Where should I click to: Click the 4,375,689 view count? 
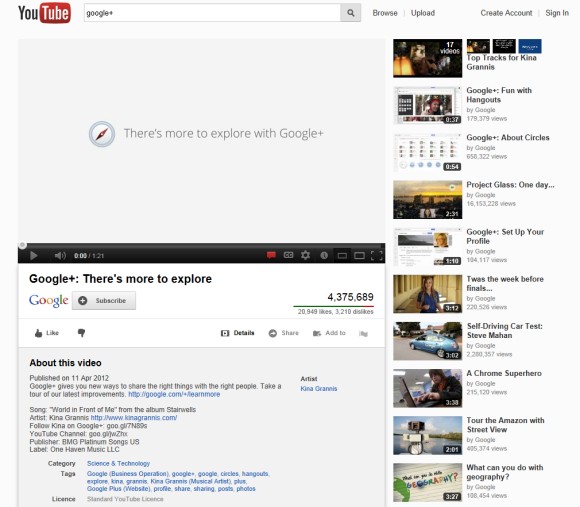pos(350,297)
